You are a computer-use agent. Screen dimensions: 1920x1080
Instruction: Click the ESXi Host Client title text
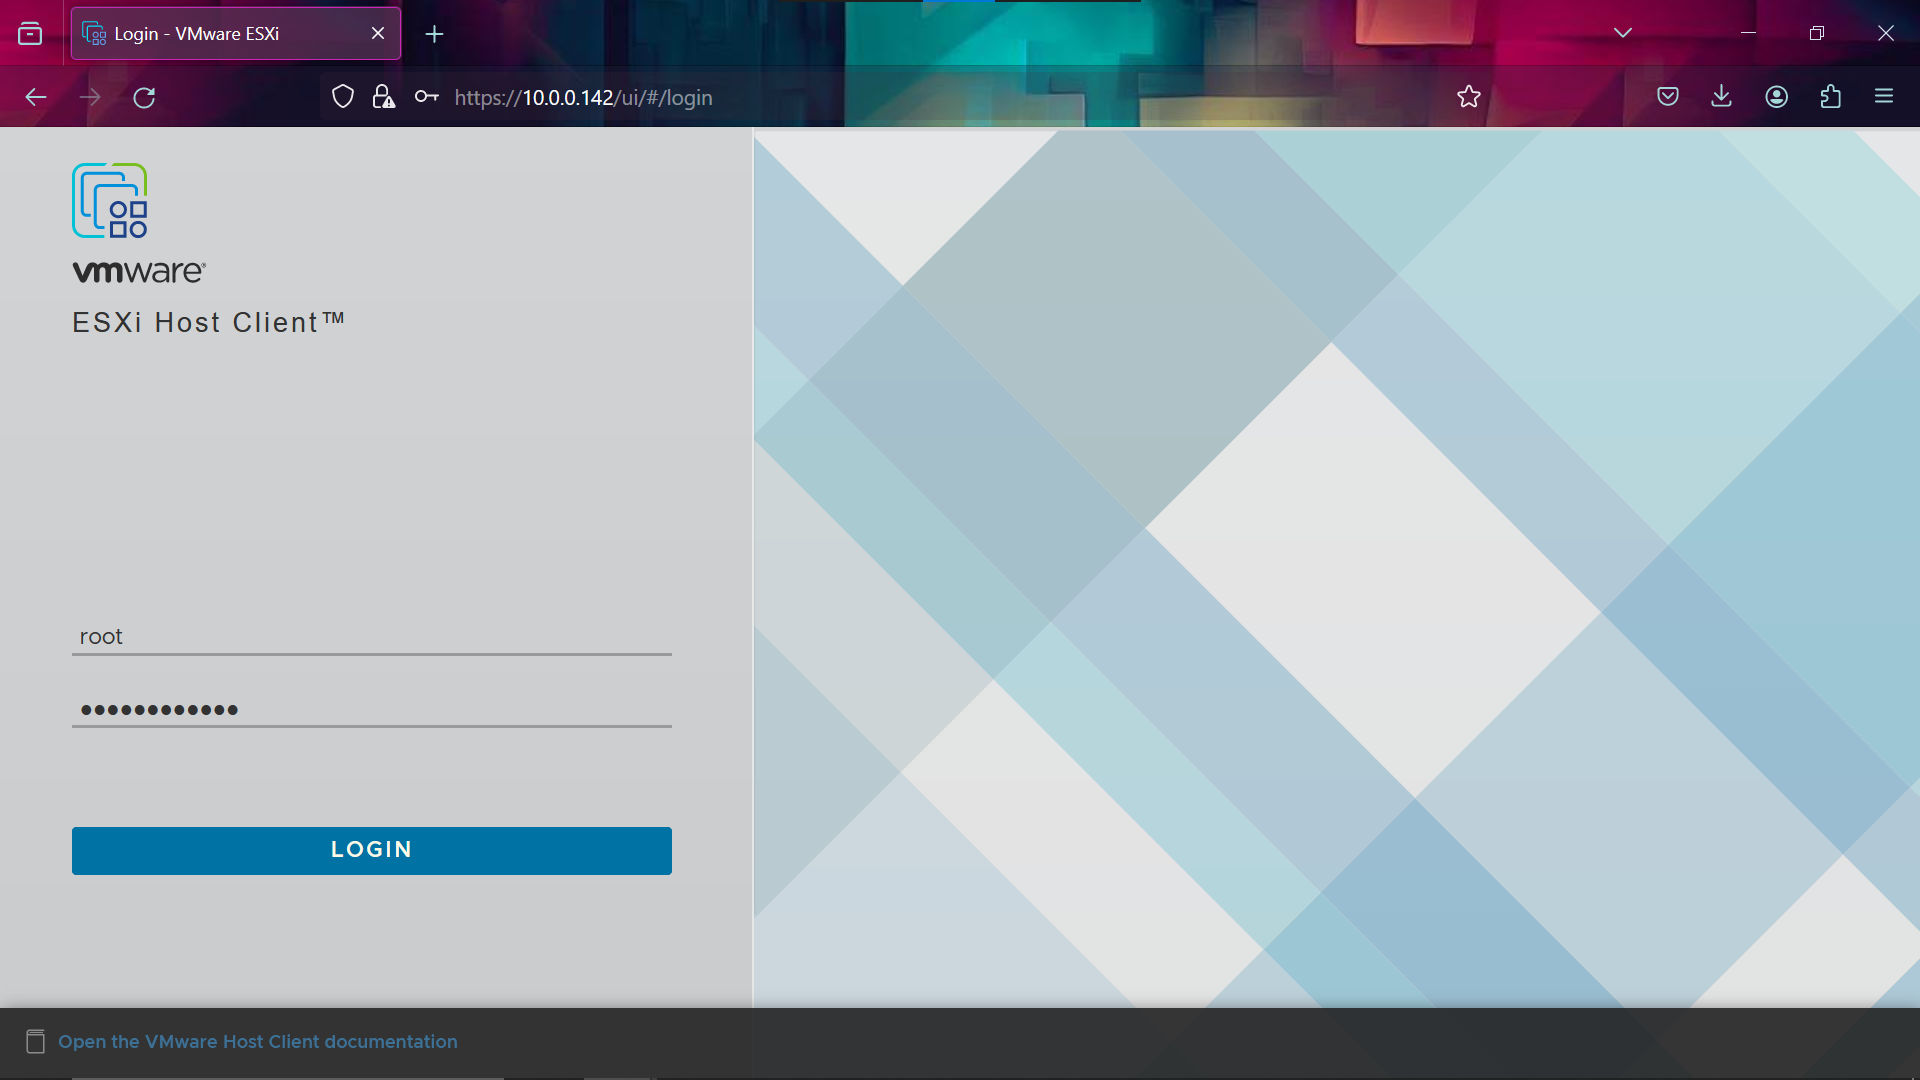point(208,323)
